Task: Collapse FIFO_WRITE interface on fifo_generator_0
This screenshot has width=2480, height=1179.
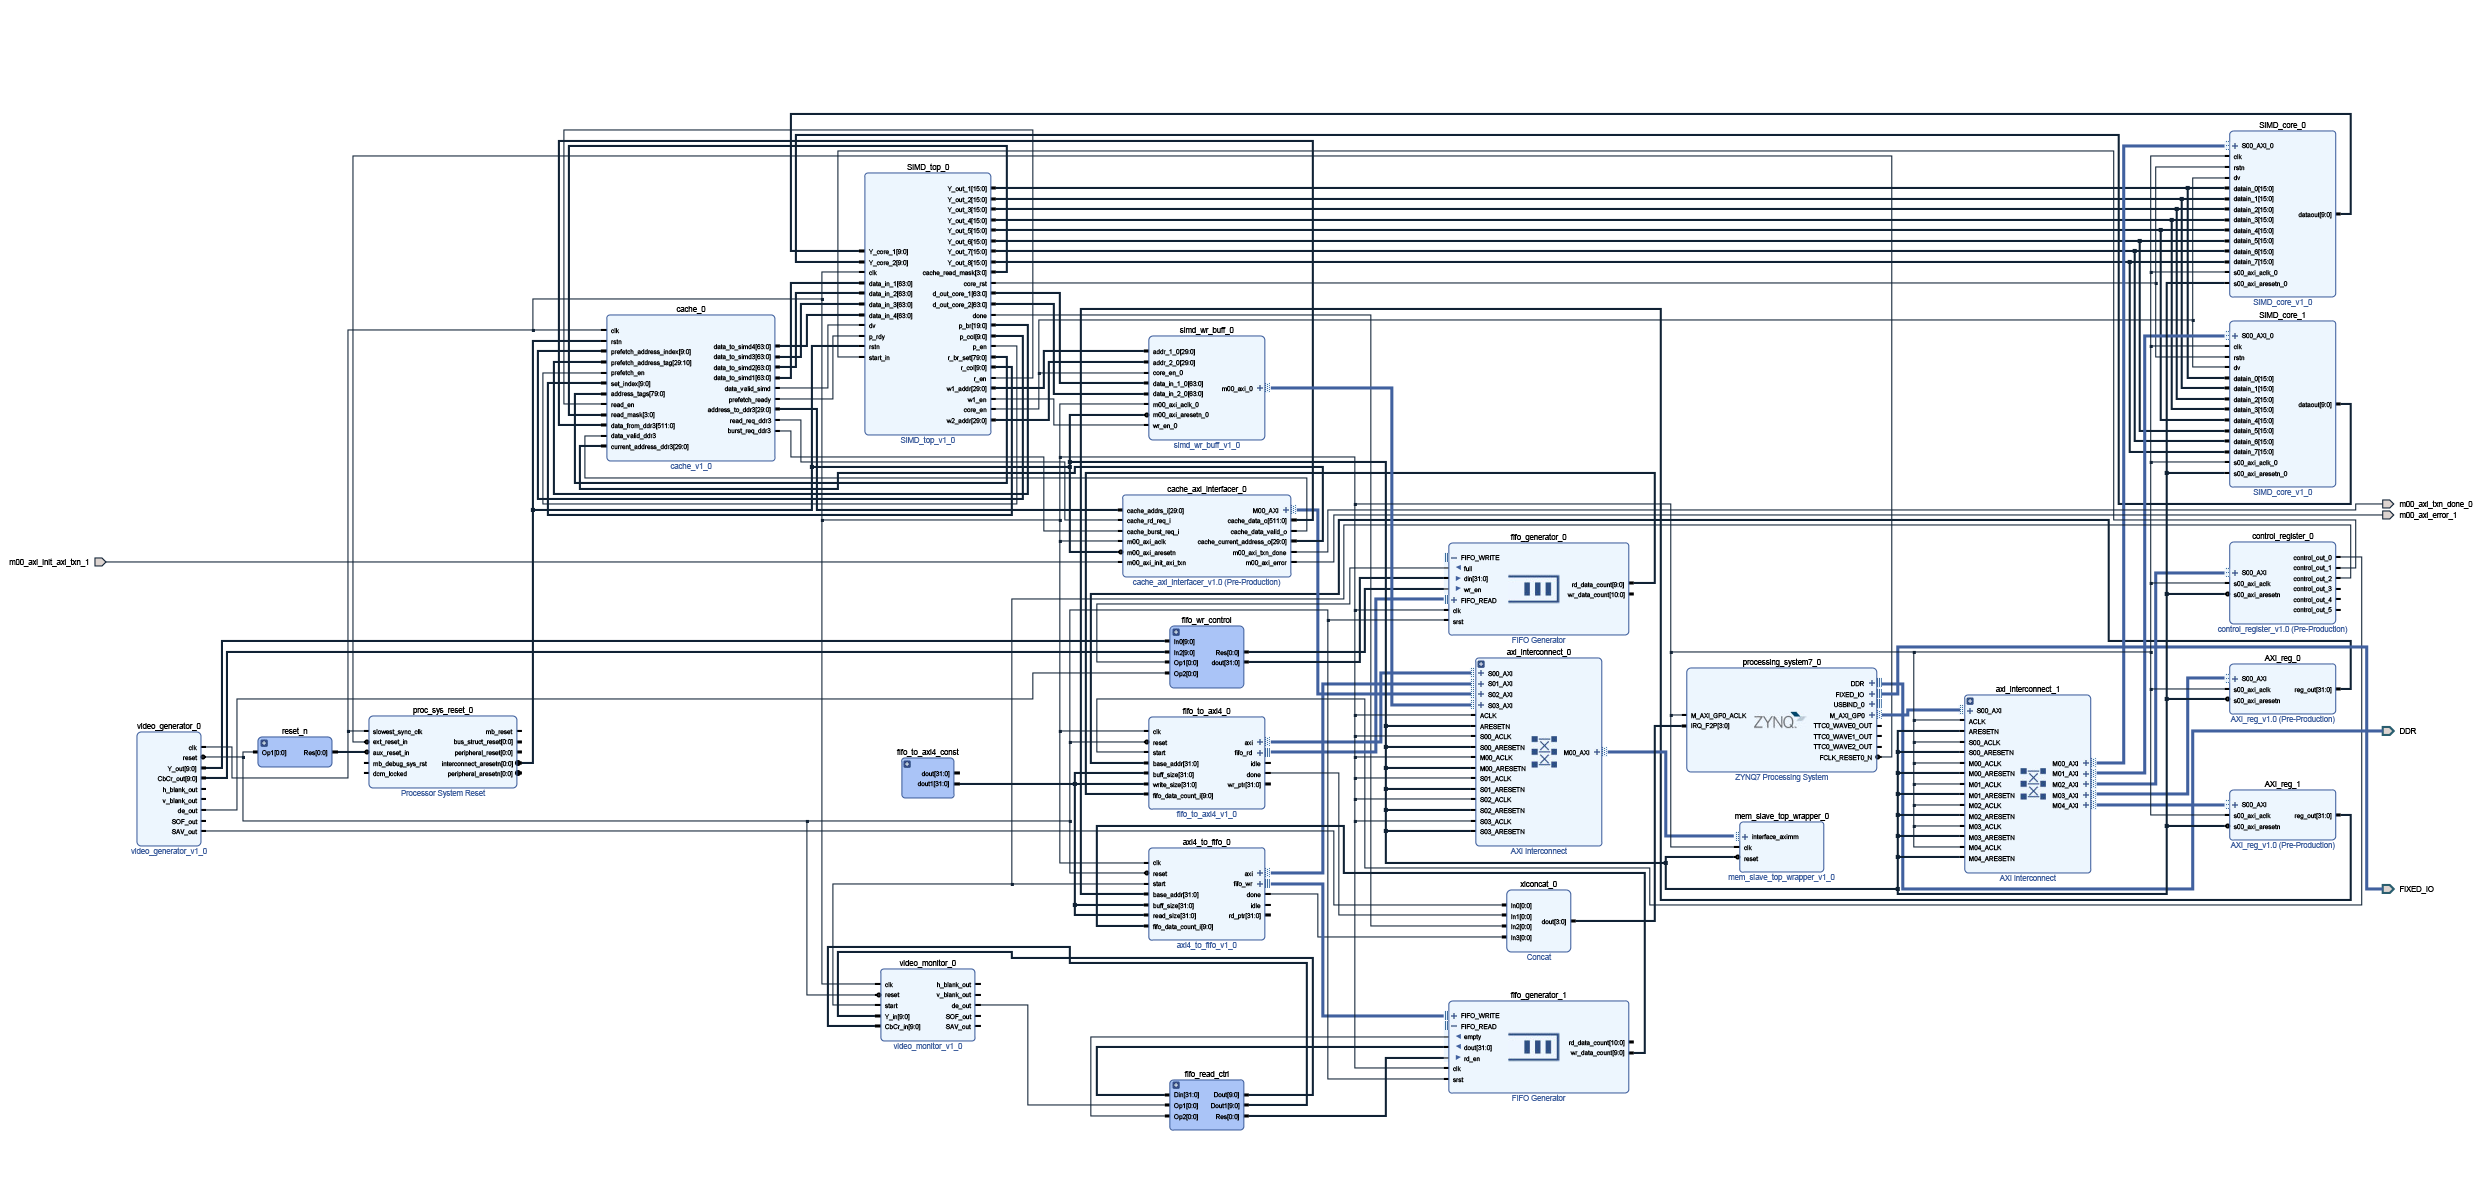Action: pyautogui.click(x=1454, y=558)
